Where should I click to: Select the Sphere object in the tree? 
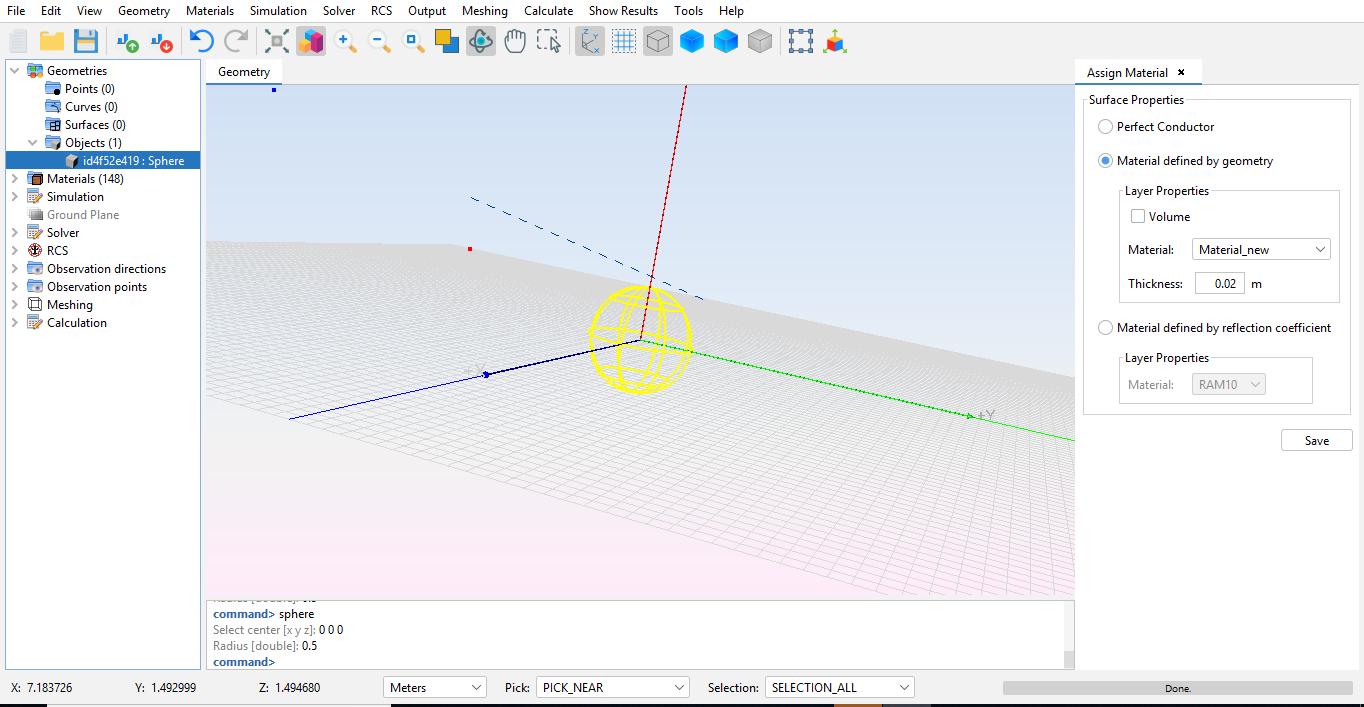click(x=133, y=161)
